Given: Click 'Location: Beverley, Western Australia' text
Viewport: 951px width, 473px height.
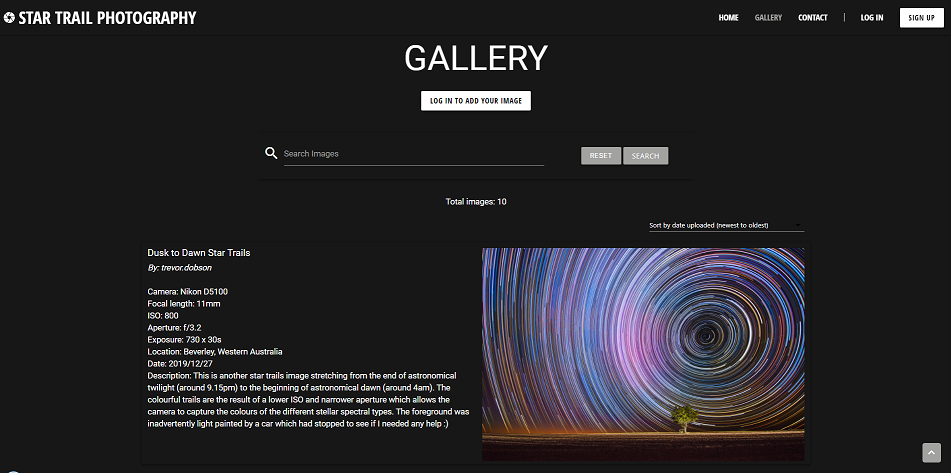Looking at the screenshot, I should 215,352.
